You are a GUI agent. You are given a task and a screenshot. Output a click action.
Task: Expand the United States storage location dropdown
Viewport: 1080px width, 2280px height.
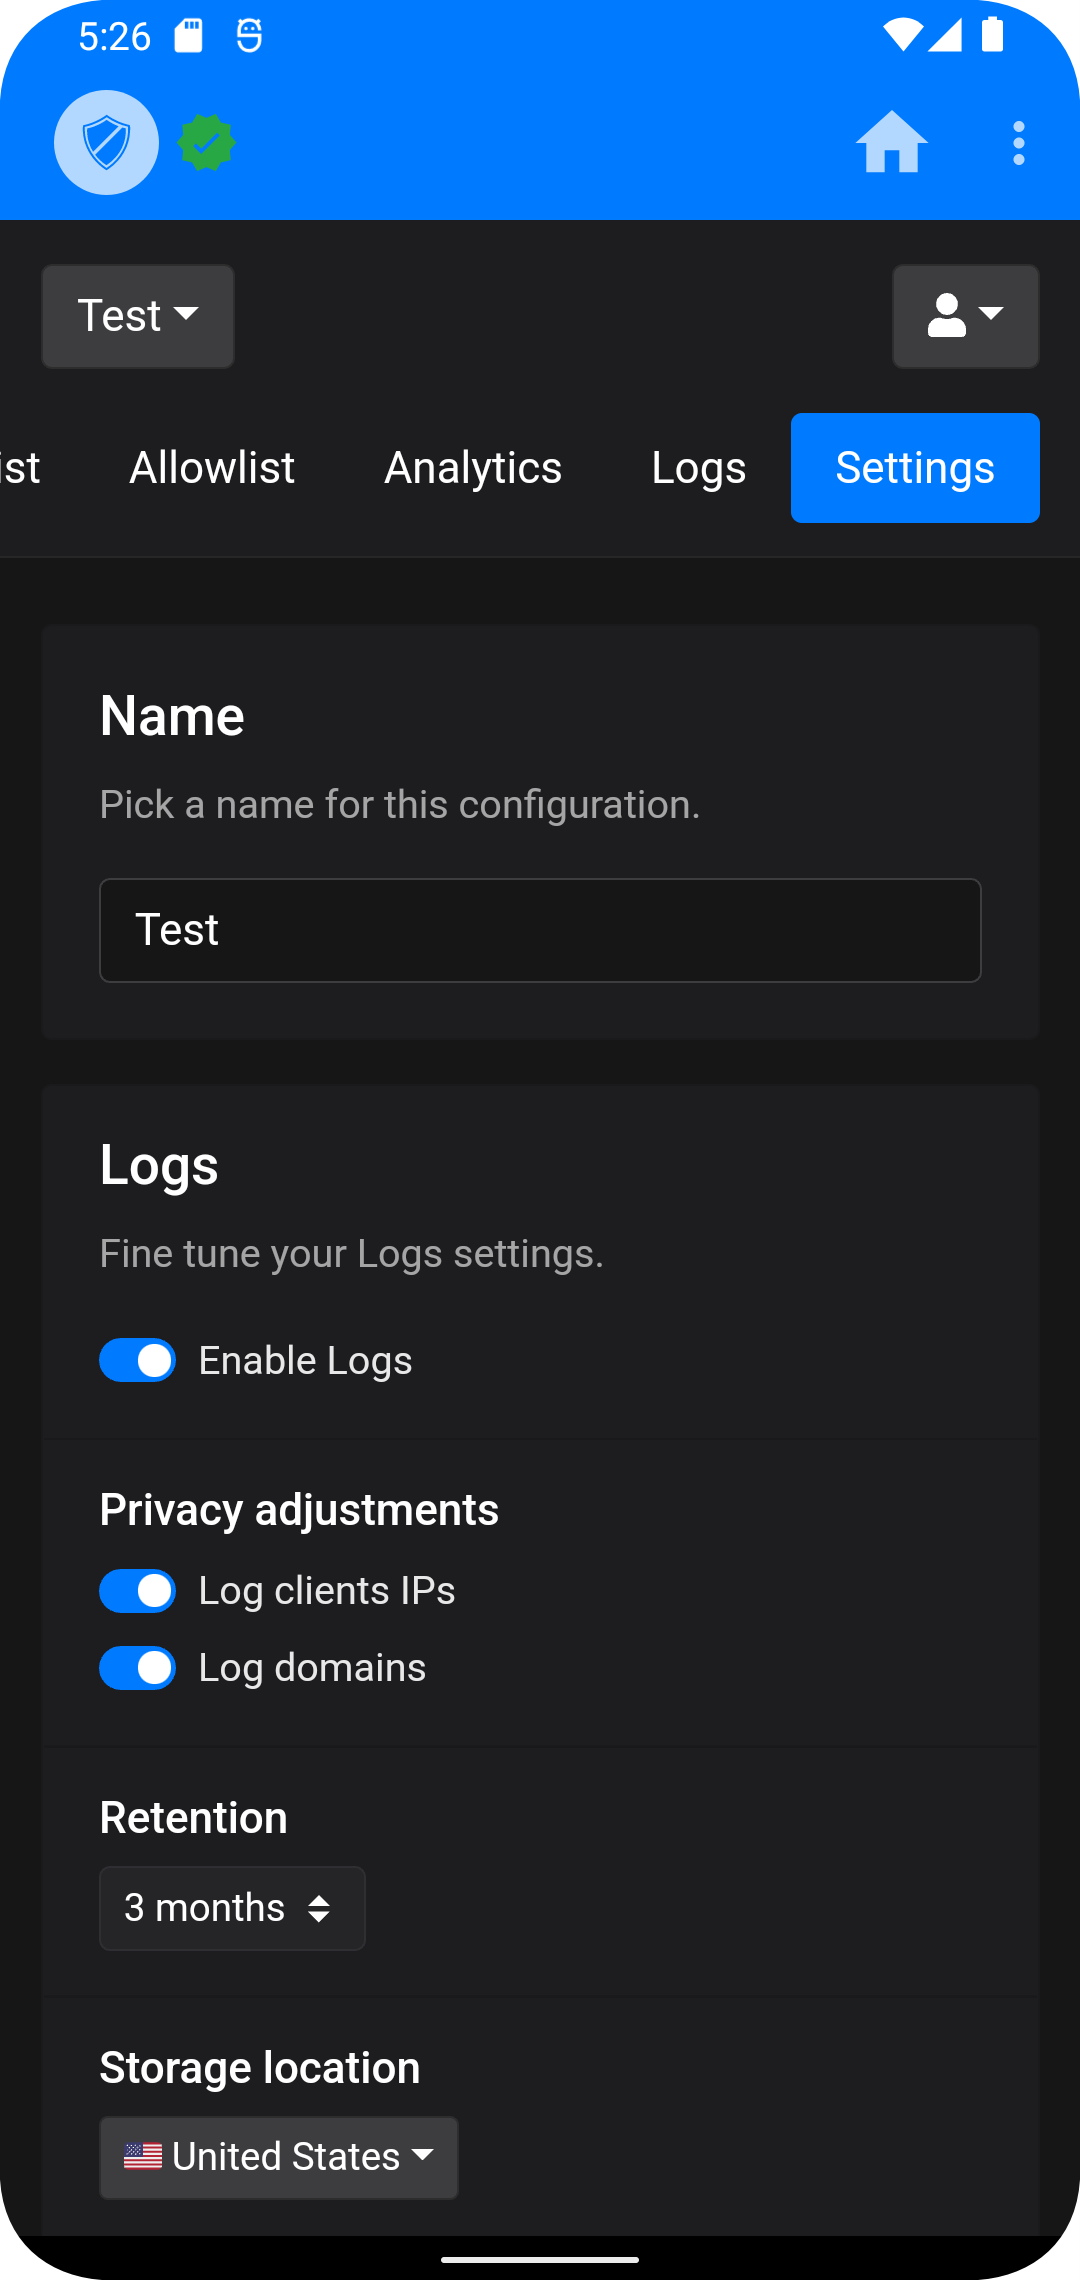(x=279, y=2157)
